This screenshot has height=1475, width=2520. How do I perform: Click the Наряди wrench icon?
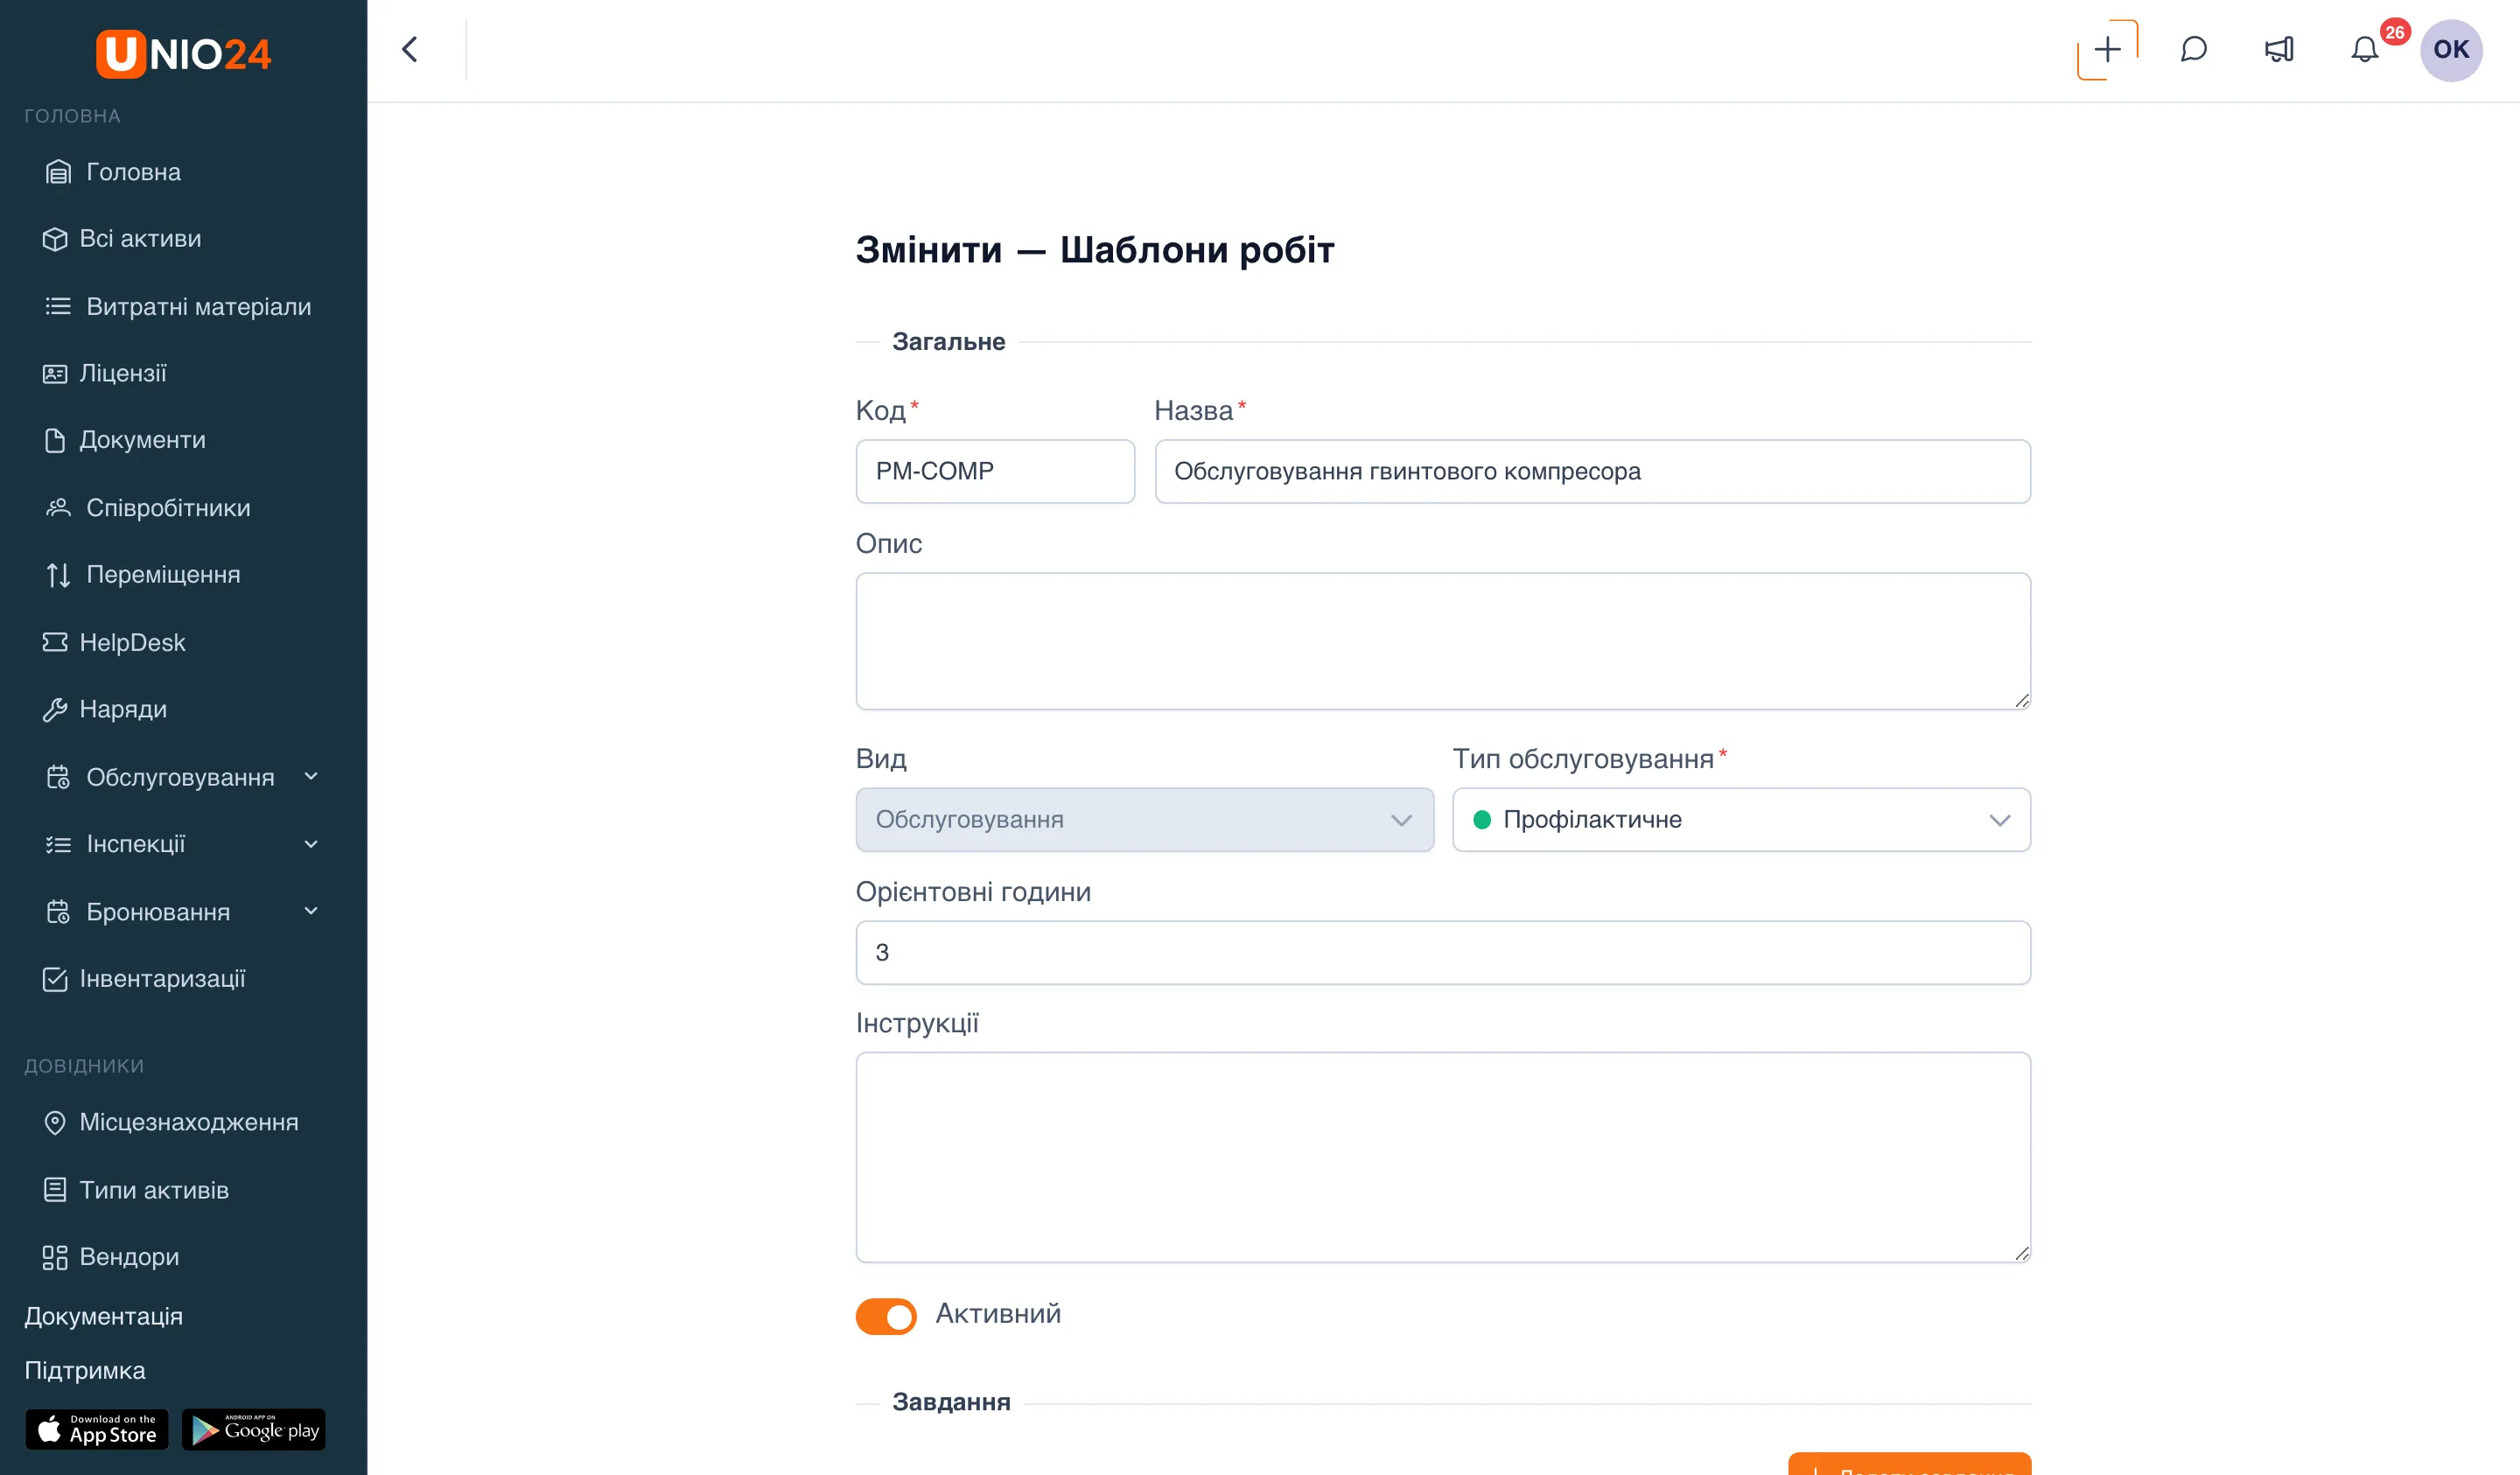click(x=54, y=709)
